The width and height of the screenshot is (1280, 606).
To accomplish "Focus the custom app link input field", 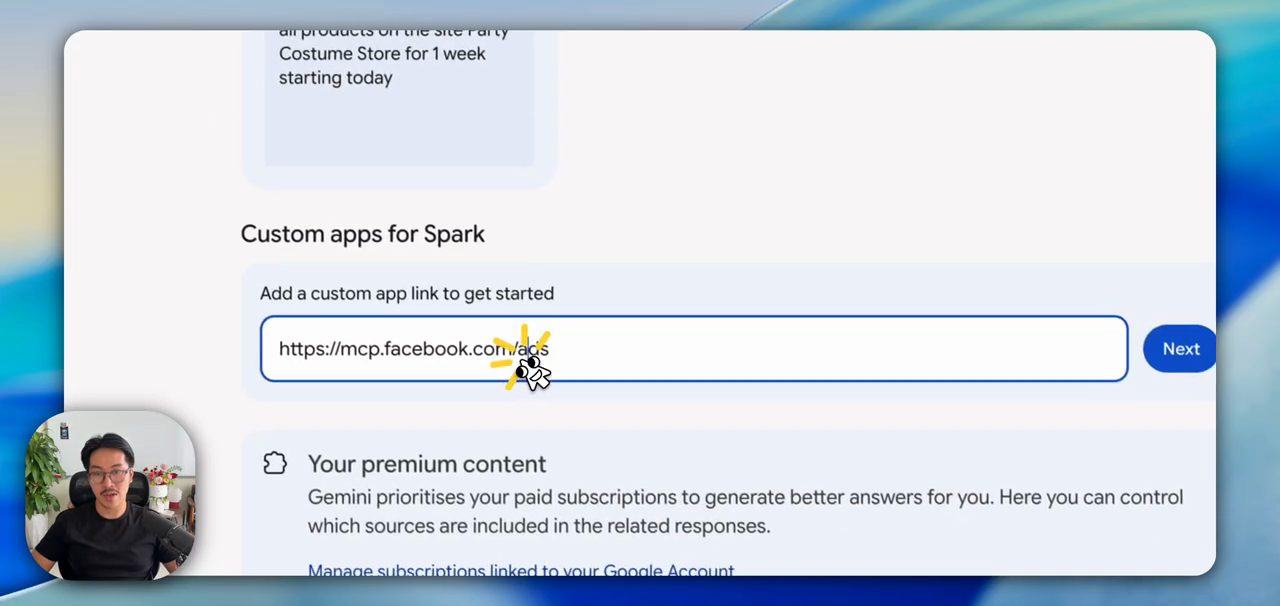I will 694,349.
